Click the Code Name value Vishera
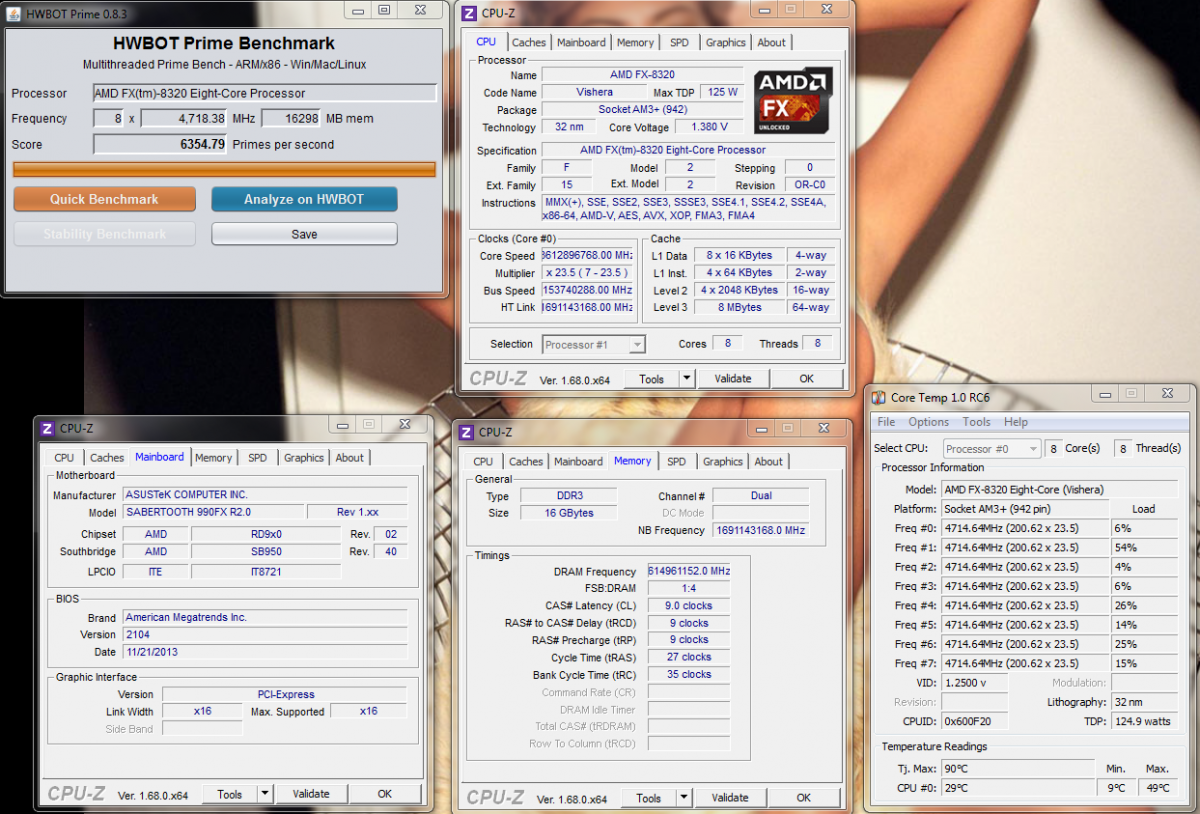The width and height of the screenshot is (1200, 814). coord(594,92)
